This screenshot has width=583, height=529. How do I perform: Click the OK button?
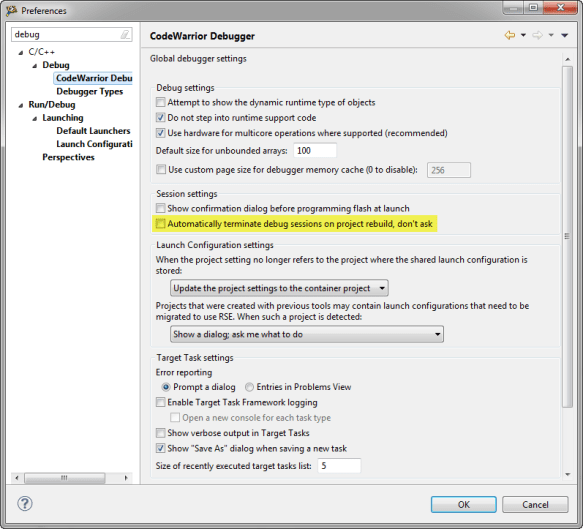point(464,504)
